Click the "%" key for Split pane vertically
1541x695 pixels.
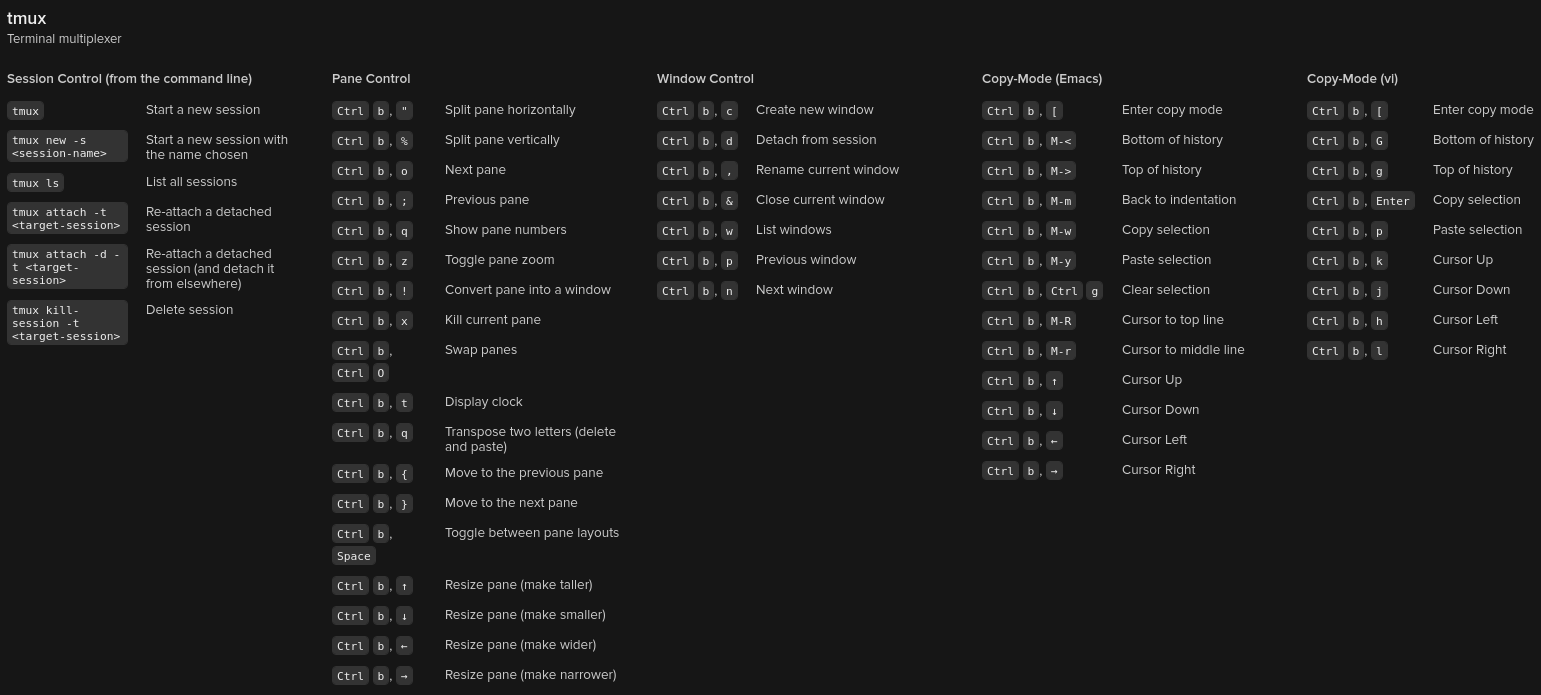[x=404, y=141]
